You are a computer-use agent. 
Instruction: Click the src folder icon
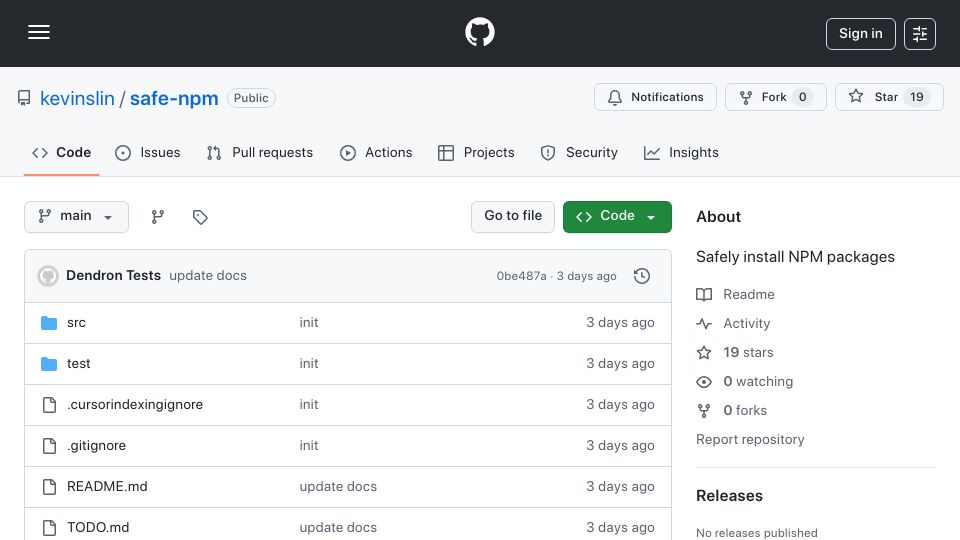49,323
